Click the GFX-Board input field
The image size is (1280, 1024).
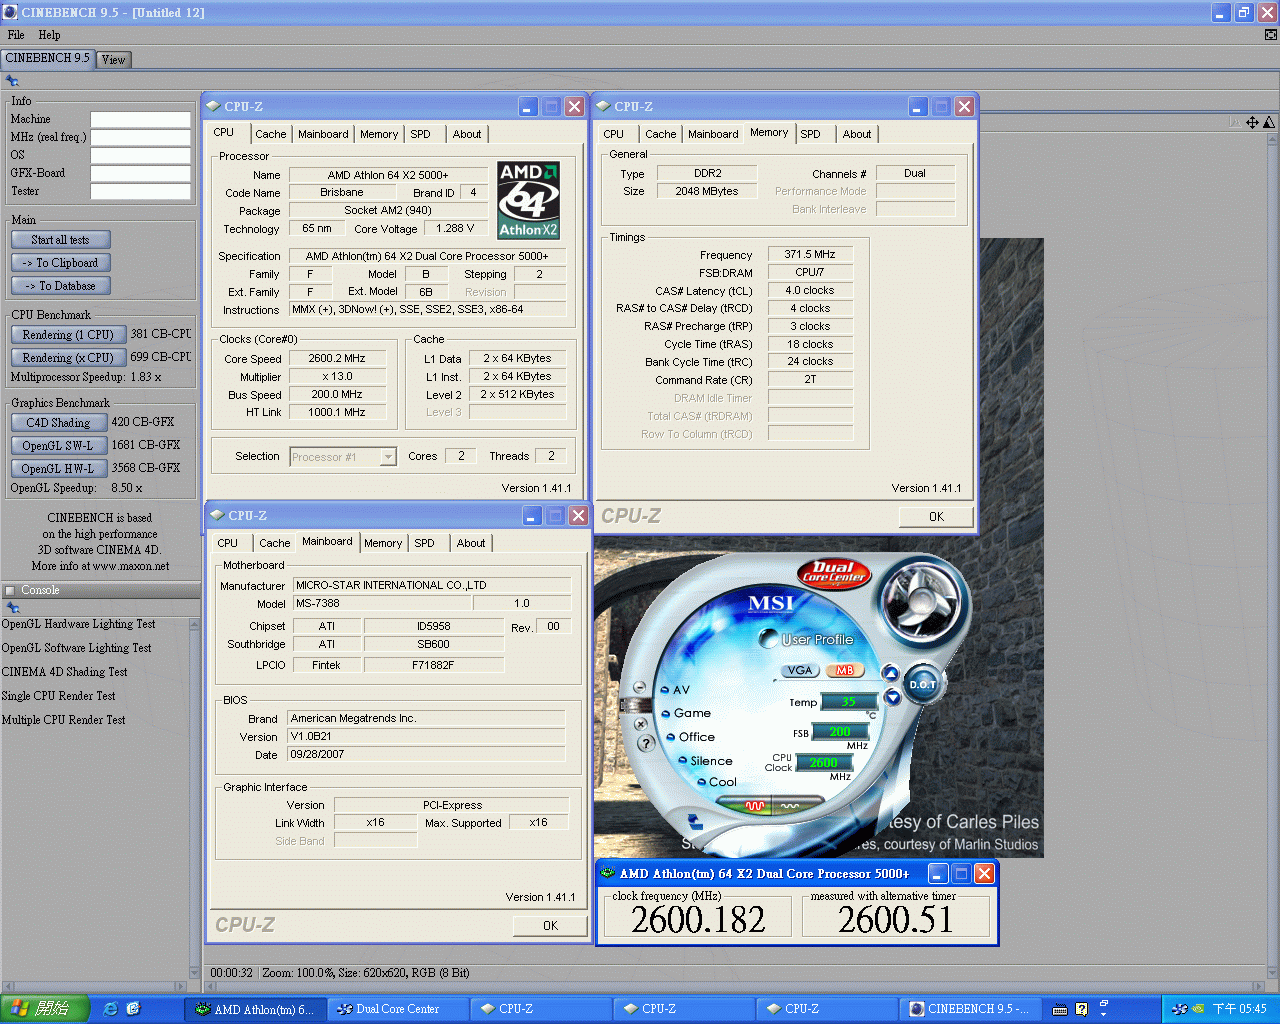[140, 173]
